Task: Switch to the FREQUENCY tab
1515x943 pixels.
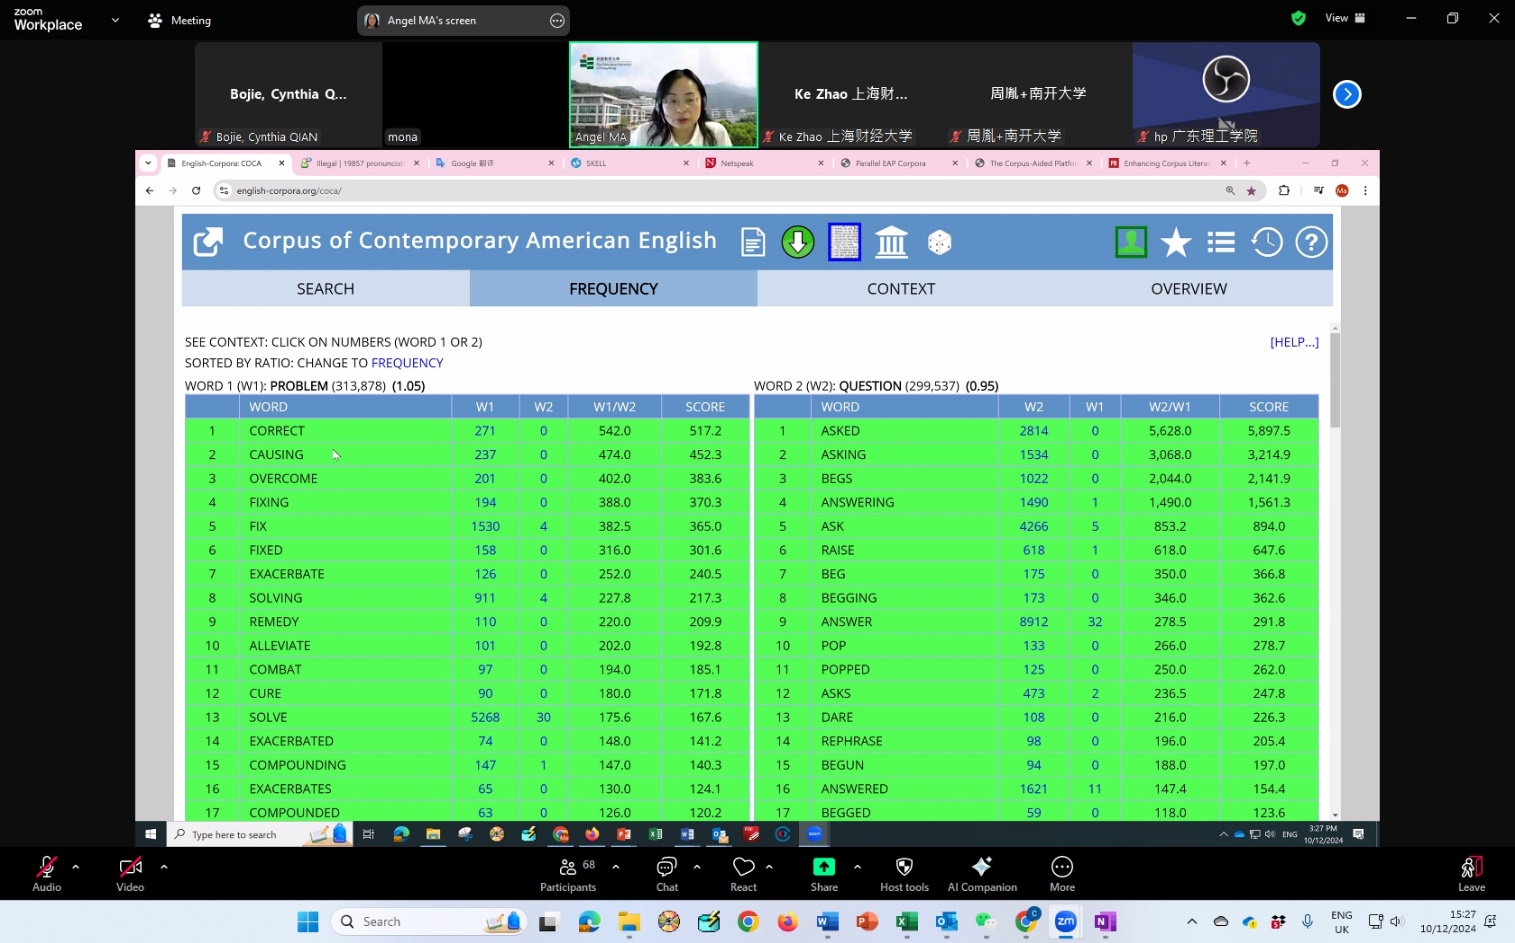Action: (x=613, y=289)
